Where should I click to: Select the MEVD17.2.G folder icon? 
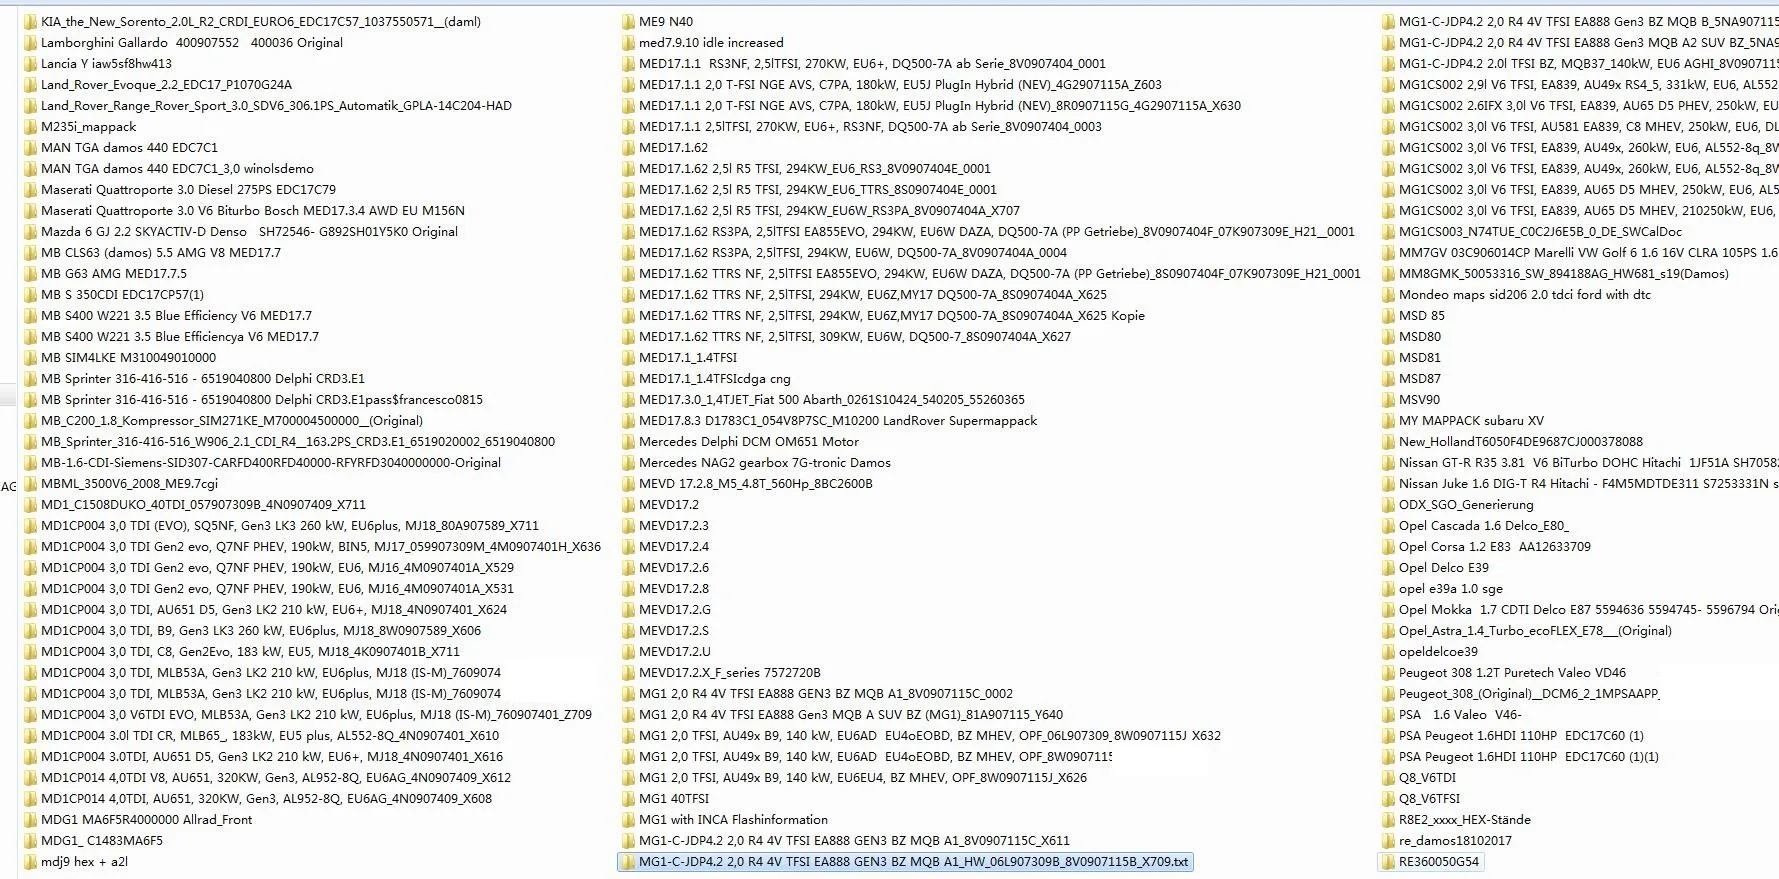(628, 610)
